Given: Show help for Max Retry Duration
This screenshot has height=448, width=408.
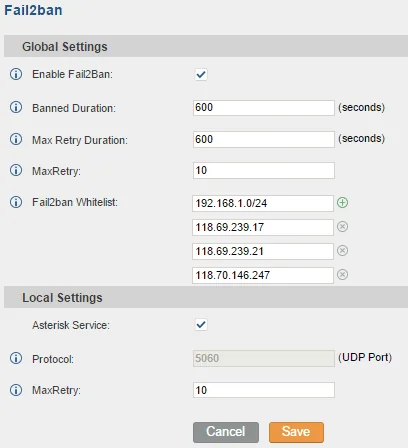Looking at the screenshot, I should (x=16, y=139).
